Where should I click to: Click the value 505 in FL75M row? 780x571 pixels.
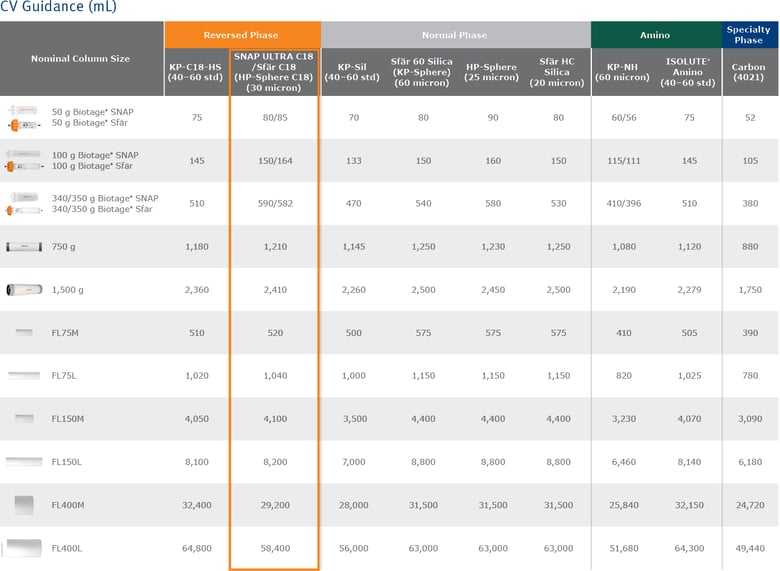click(689, 333)
